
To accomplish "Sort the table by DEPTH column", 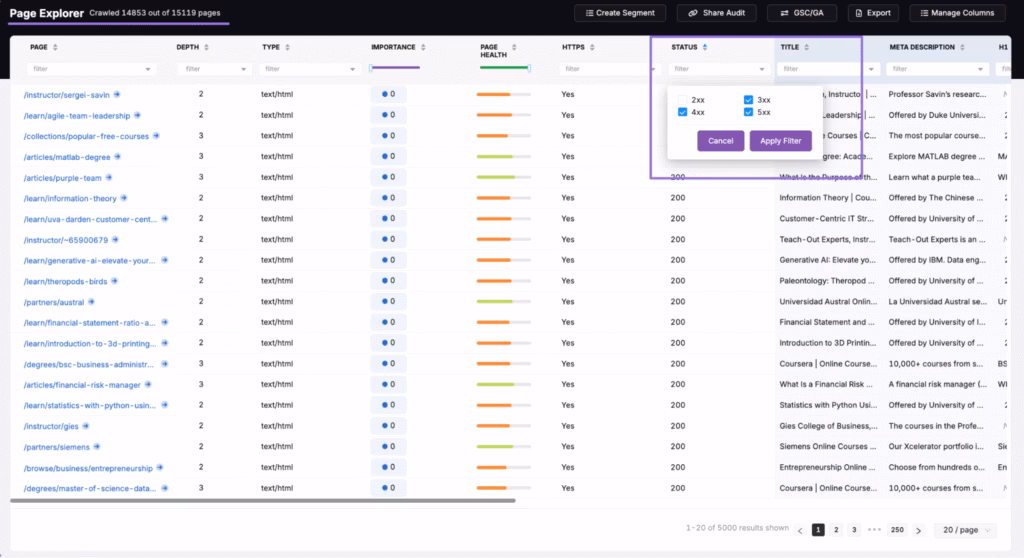I will pyautogui.click(x=208, y=47).
